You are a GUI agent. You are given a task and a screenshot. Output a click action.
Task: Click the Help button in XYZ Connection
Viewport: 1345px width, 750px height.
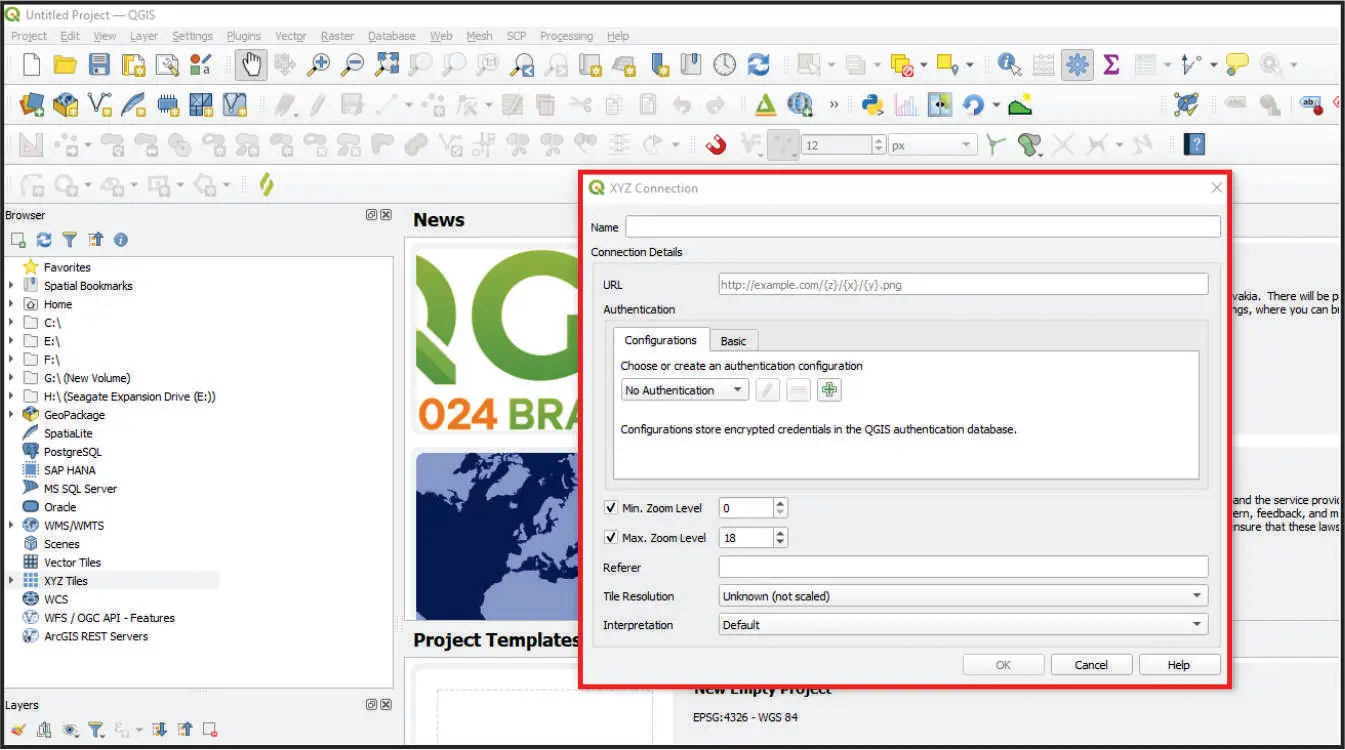(1179, 665)
